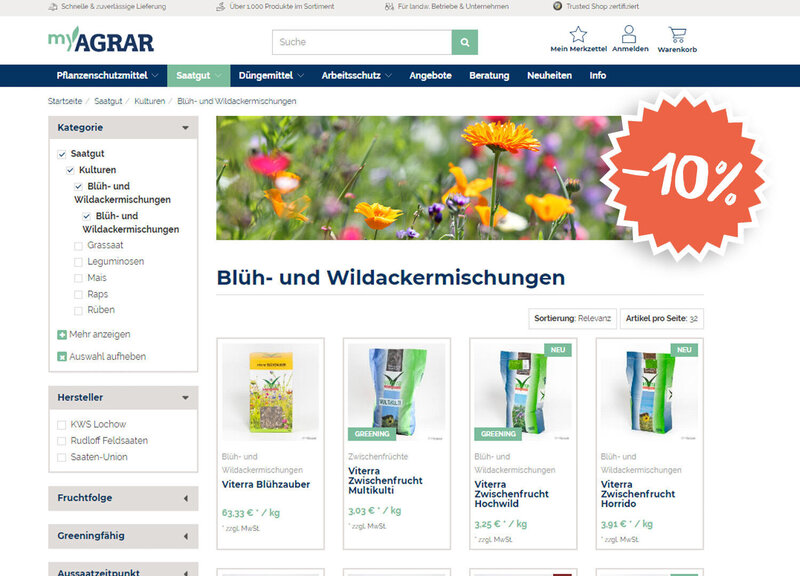The width and height of the screenshot is (800, 576).
Task: Click the Trusted Shop badge icon
Action: [558, 6]
